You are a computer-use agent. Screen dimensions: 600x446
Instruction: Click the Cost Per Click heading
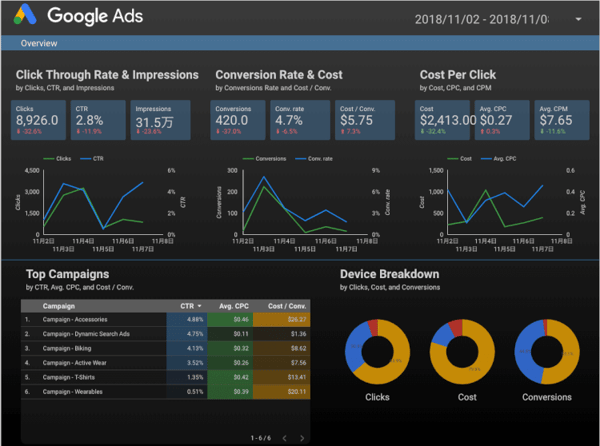[458, 75]
